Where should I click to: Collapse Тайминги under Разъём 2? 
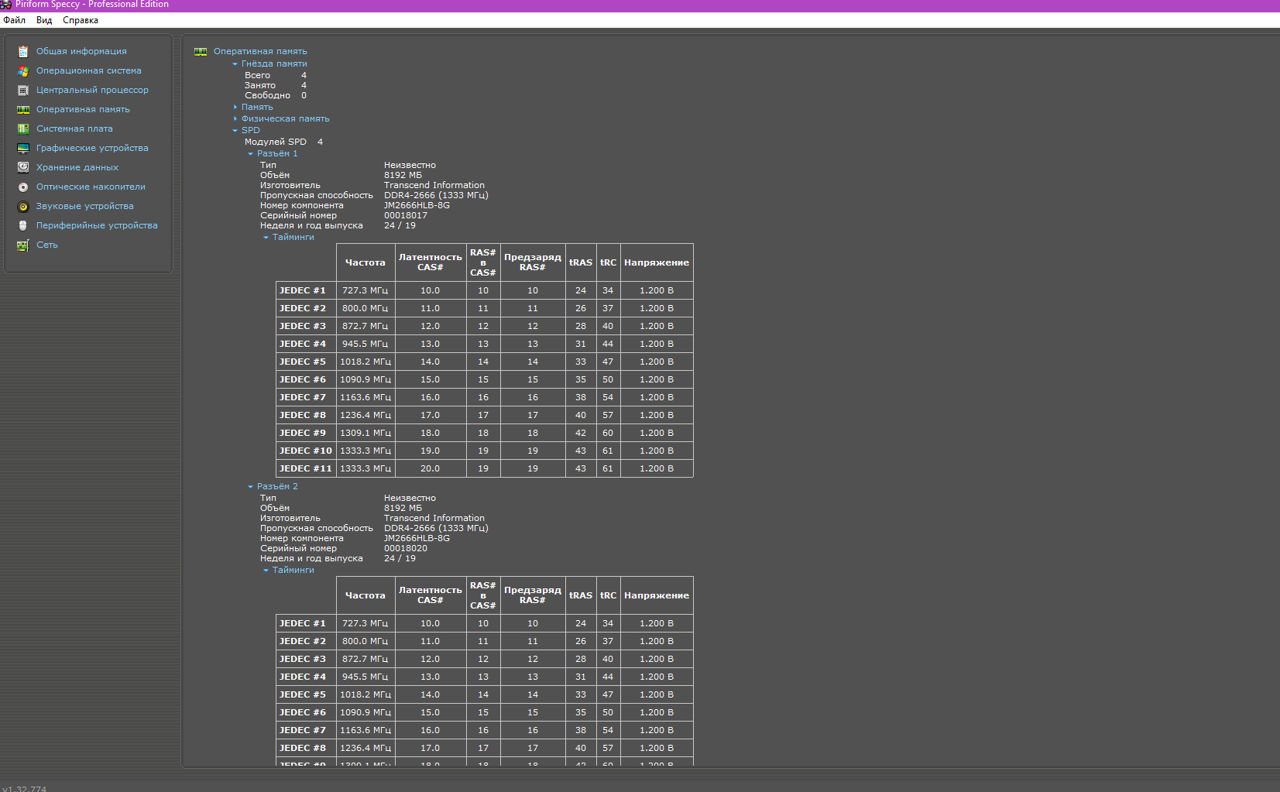point(267,571)
